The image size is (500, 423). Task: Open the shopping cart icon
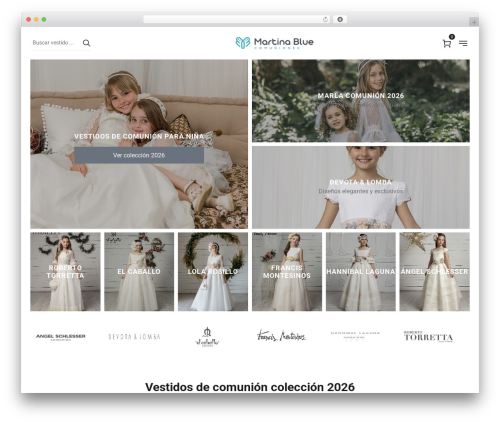click(447, 43)
